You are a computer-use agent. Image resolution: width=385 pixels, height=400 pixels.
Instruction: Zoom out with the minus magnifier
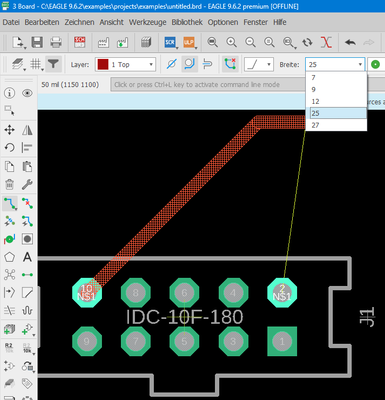(x=250, y=42)
